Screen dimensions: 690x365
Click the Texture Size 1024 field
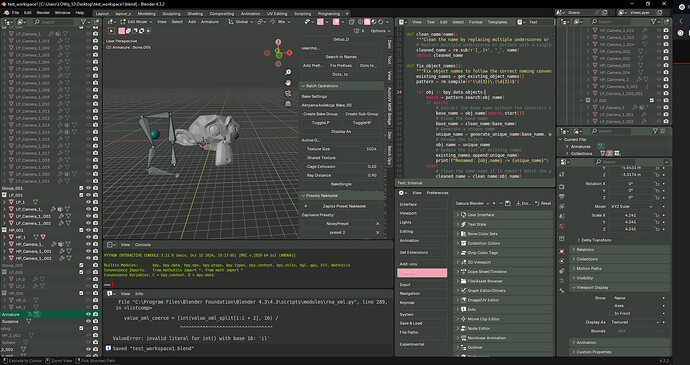coord(341,149)
